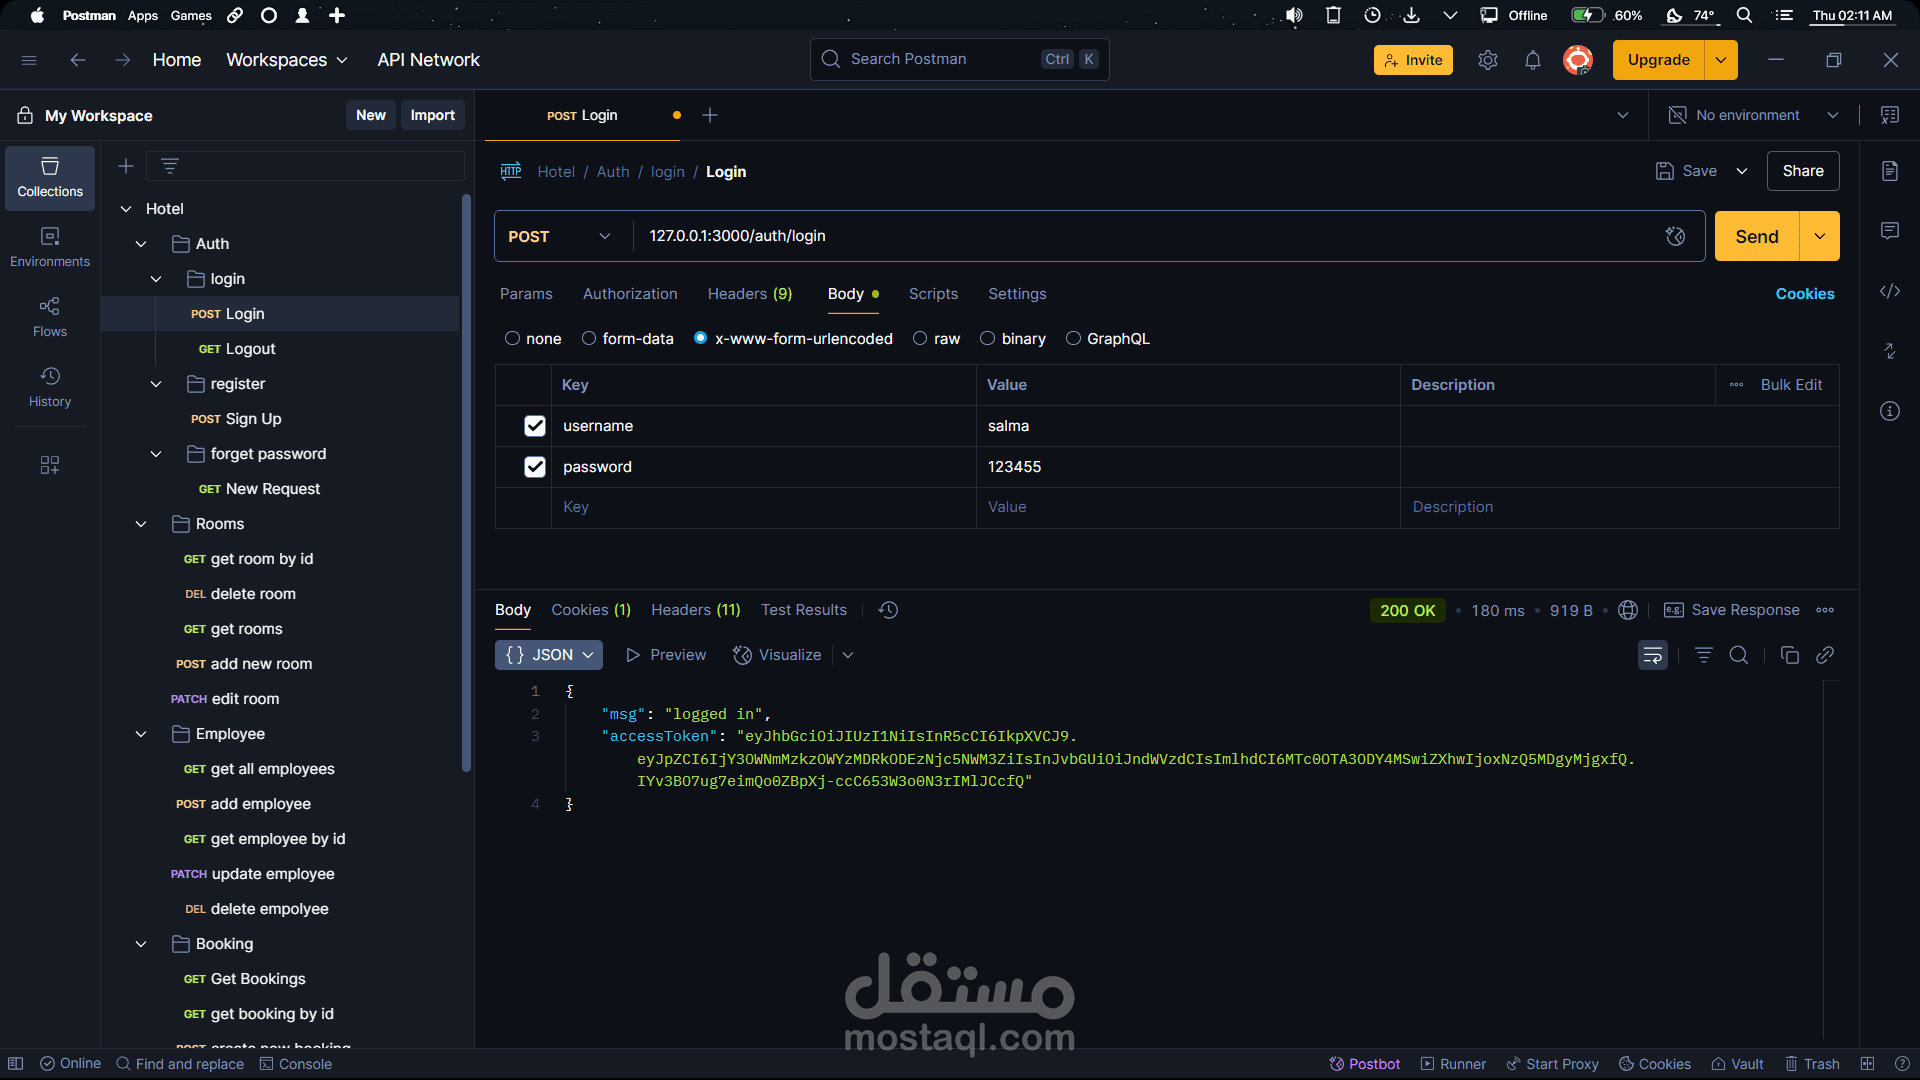Image resolution: width=1920 pixels, height=1080 pixels.
Task: Open the request Settings tab
Action: pos(1017,294)
